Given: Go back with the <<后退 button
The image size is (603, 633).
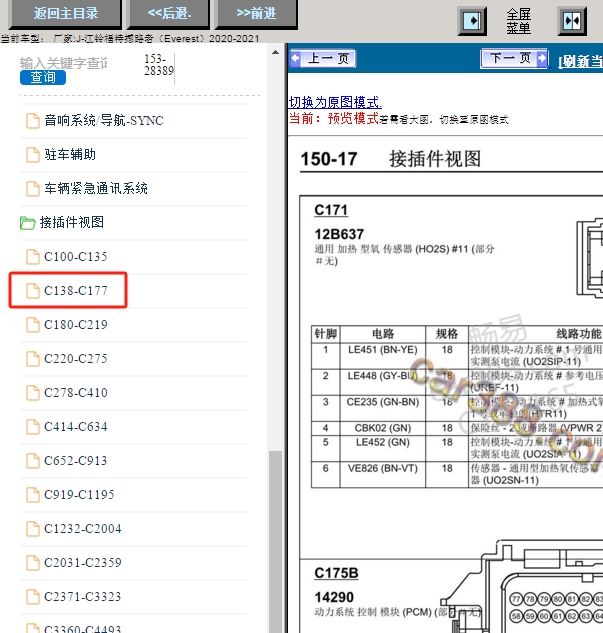Looking at the screenshot, I should pos(169,13).
